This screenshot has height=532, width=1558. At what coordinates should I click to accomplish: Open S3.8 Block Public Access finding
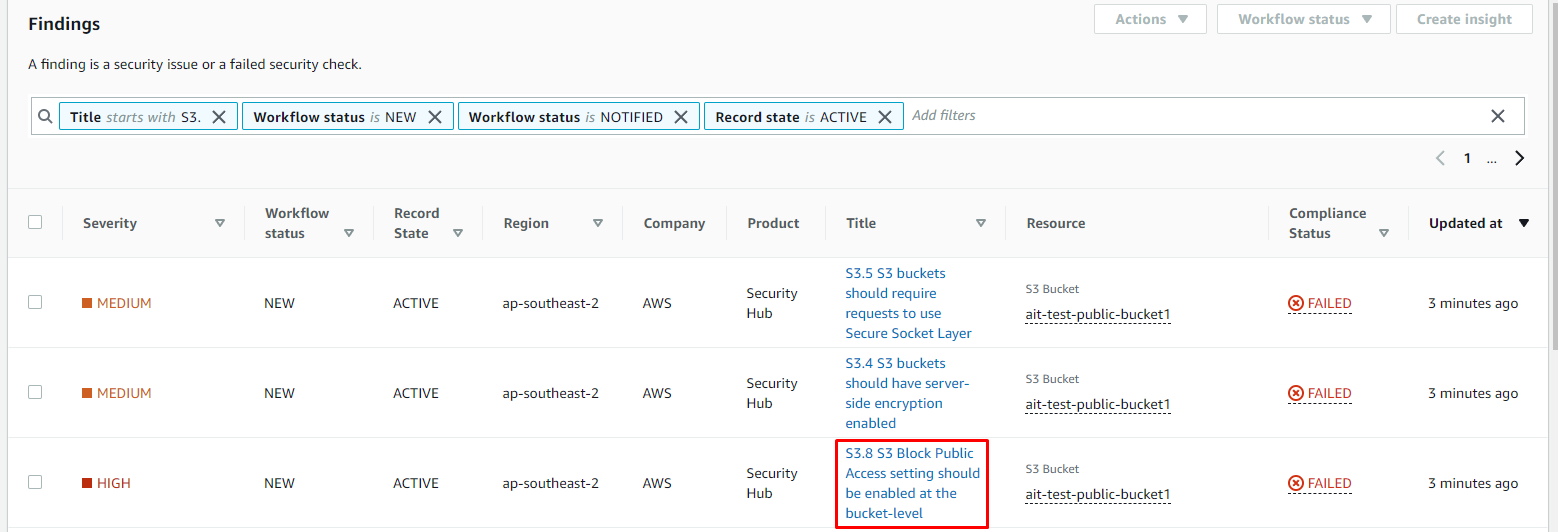coord(912,483)
